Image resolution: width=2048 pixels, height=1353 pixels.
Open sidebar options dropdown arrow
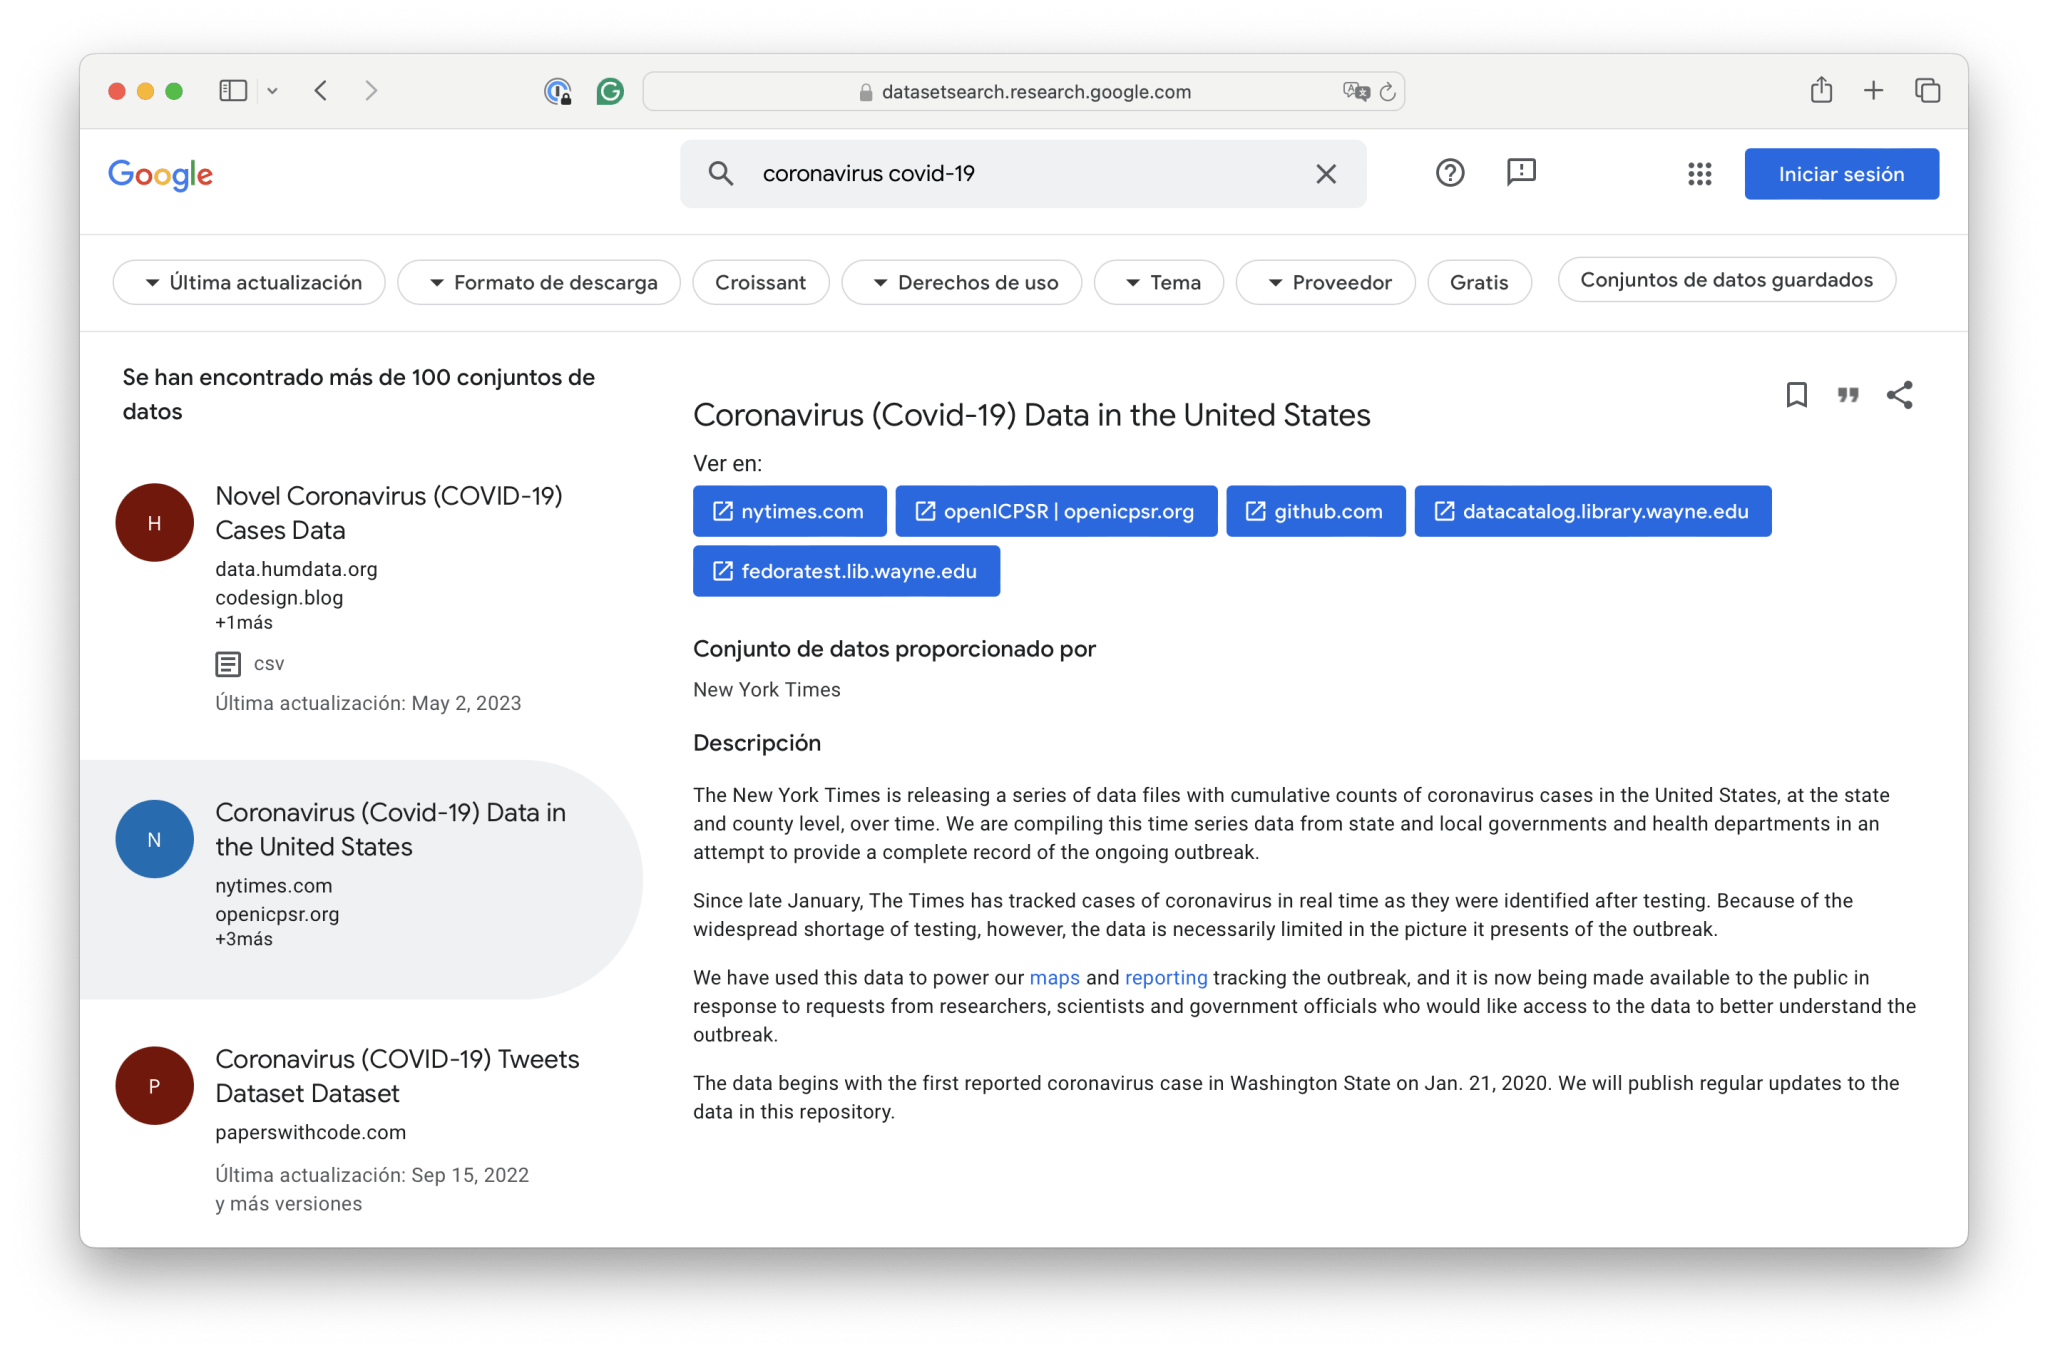coord(272,91)
